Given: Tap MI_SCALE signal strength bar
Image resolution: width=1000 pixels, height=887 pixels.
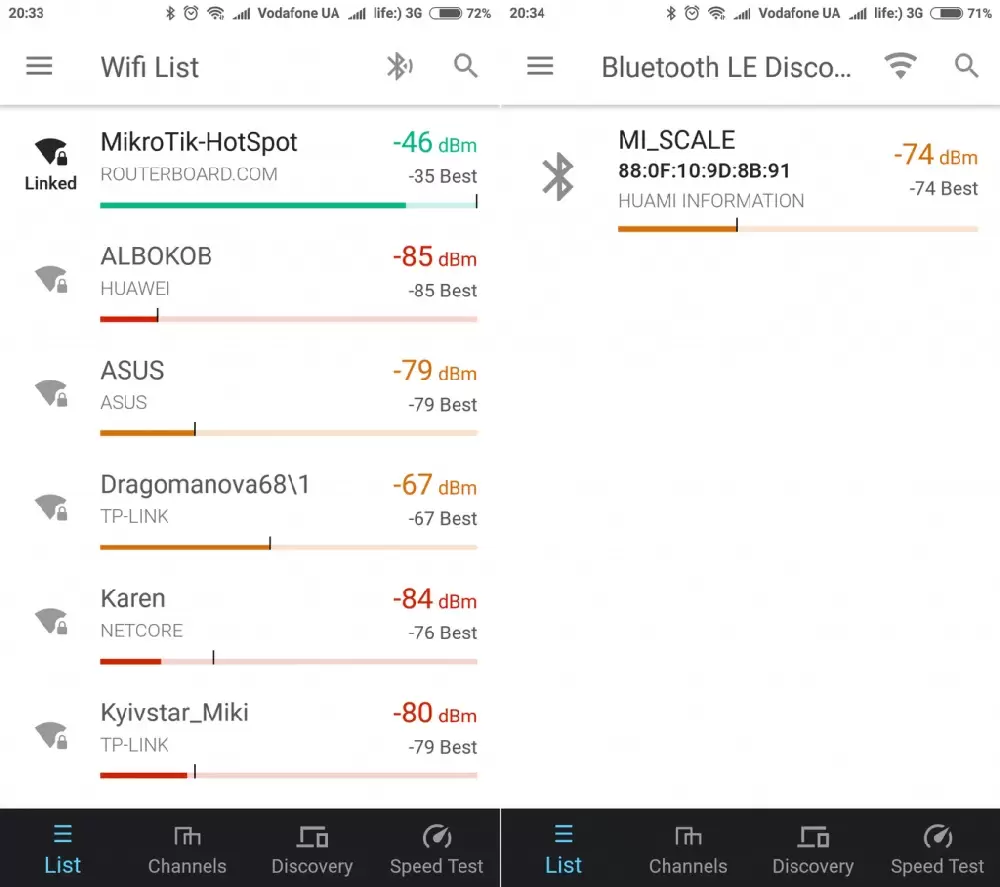Looking at the screenshot, I should click(x=798, y=228).
